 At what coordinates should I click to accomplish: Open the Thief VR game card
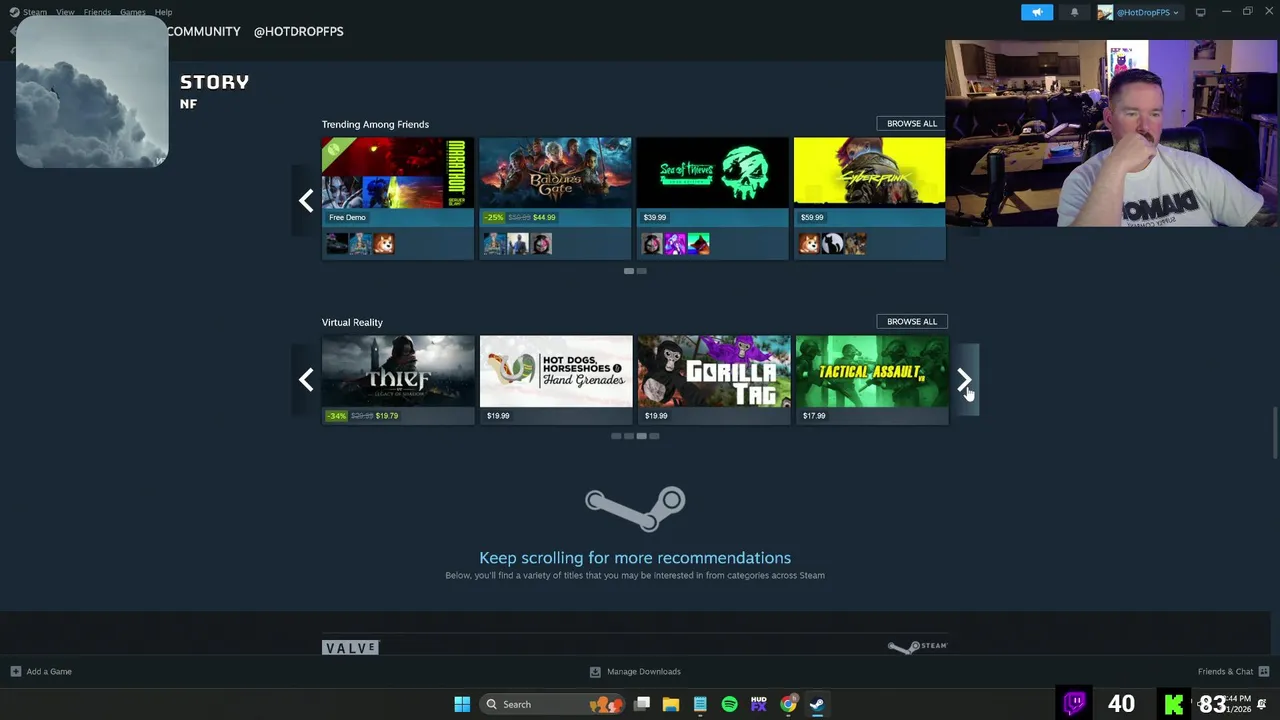tap(398, 380)
